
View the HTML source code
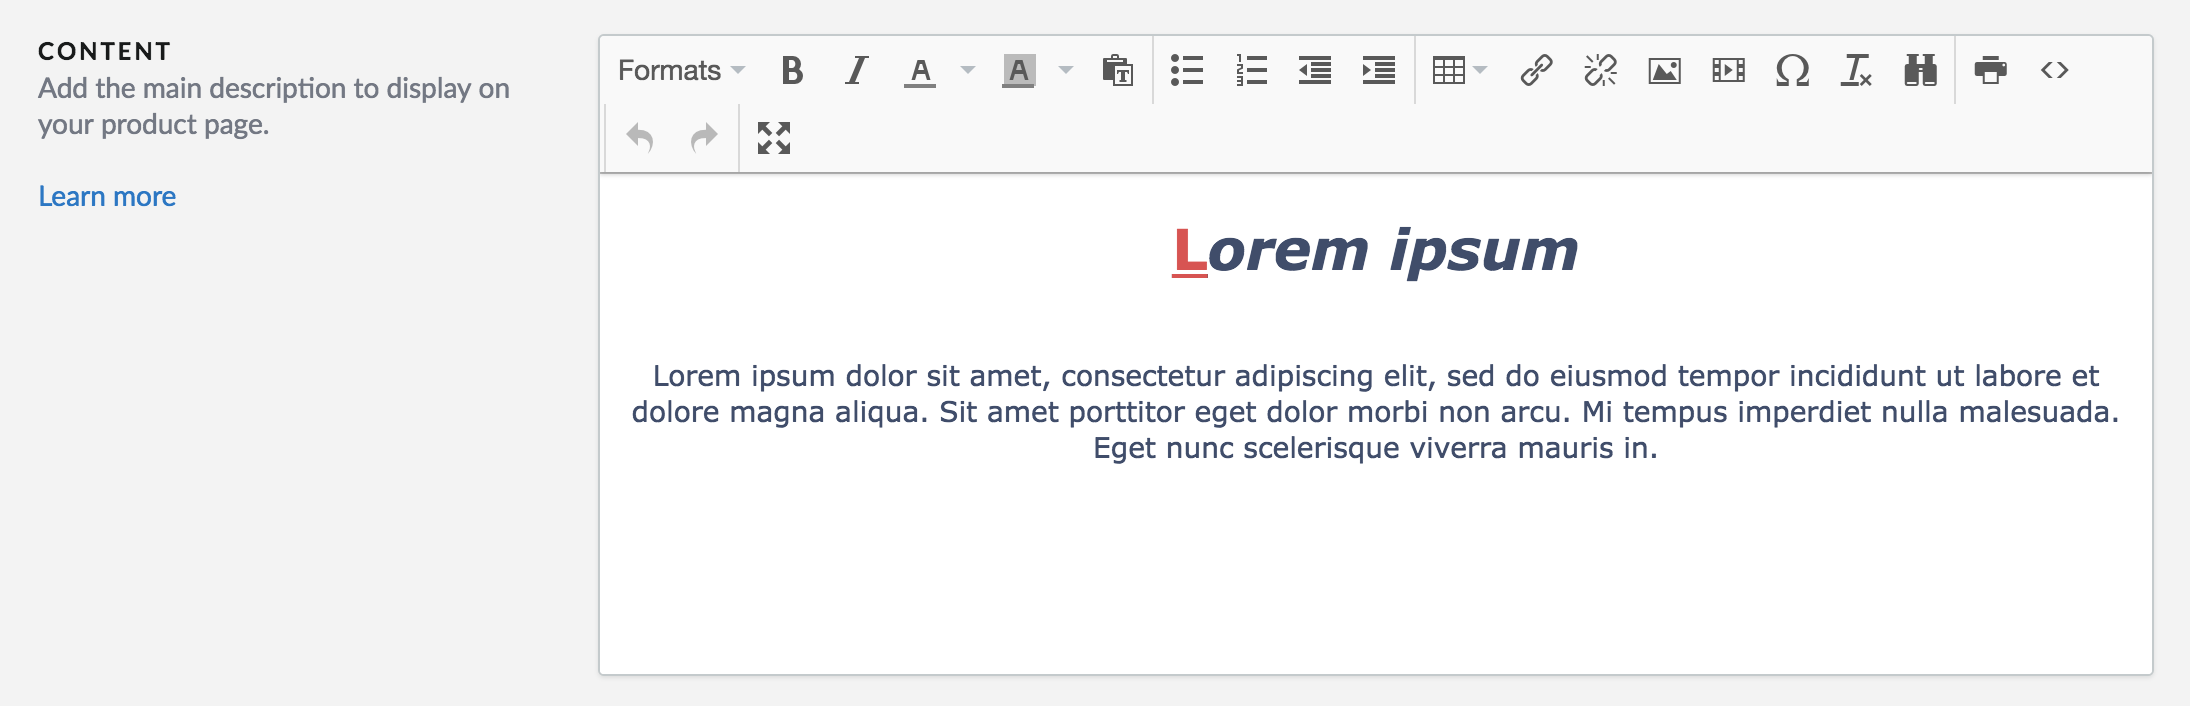click(x=2054, y=71)
